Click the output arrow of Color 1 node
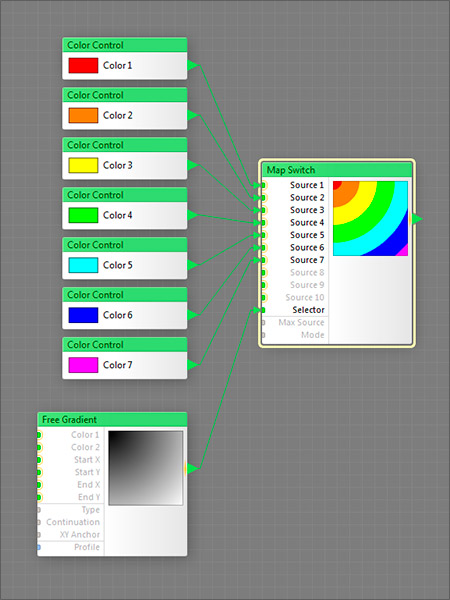450x600 pixels. (x=193, y=65)
